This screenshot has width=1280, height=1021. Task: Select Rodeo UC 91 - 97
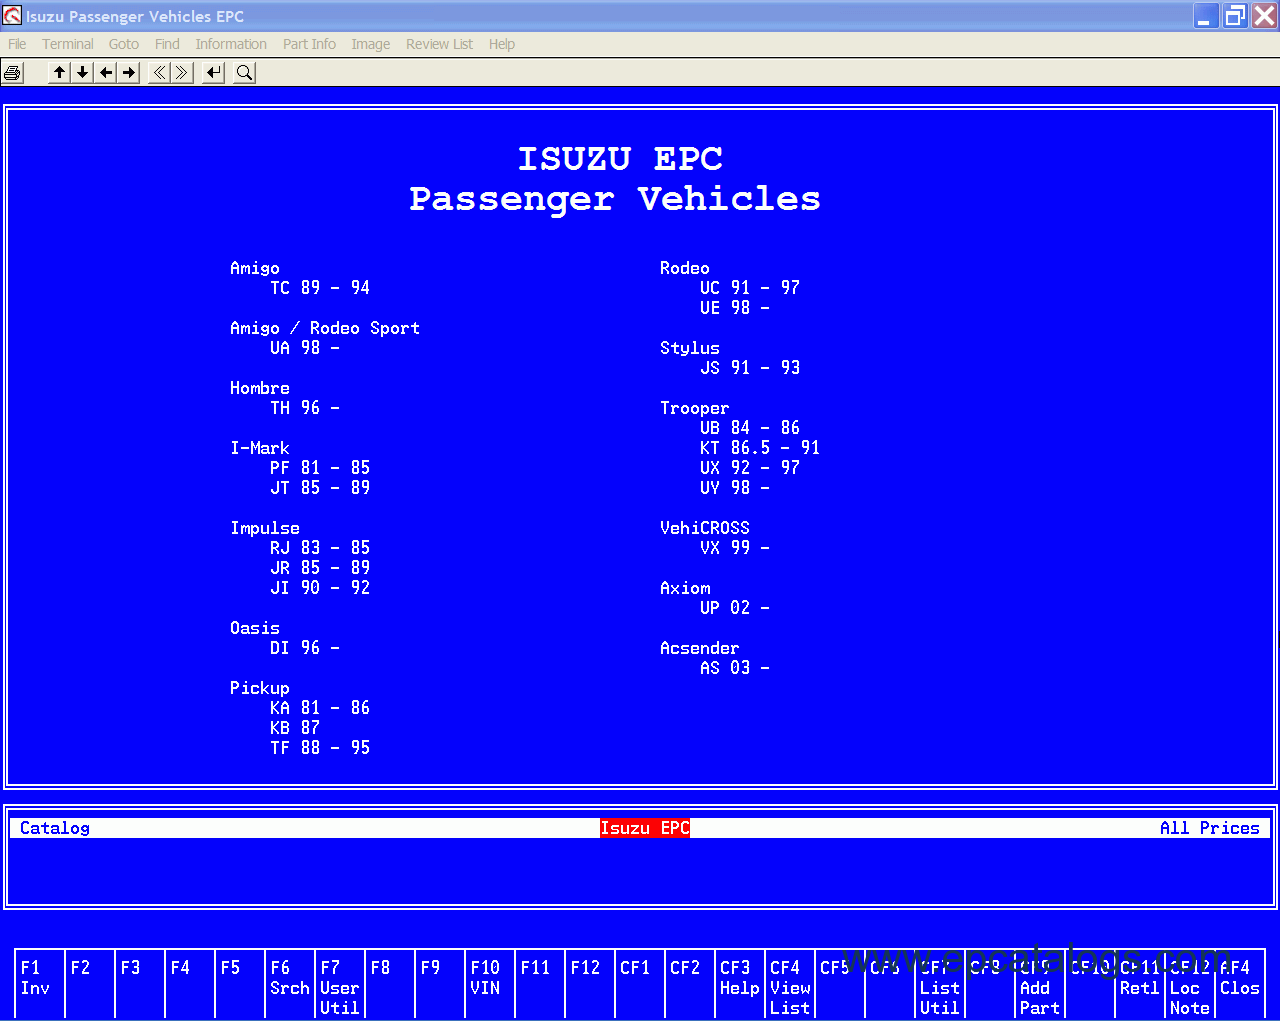tap(750, 288)
